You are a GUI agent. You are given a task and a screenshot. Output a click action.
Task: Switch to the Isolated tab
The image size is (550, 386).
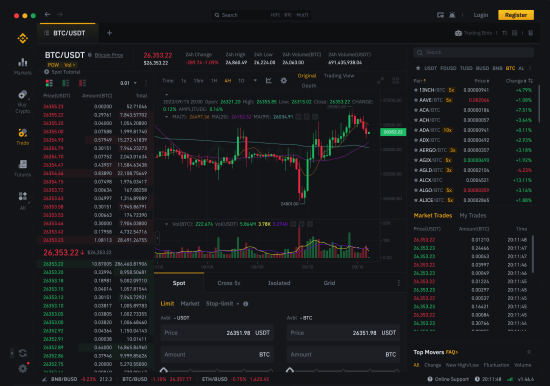279,283
